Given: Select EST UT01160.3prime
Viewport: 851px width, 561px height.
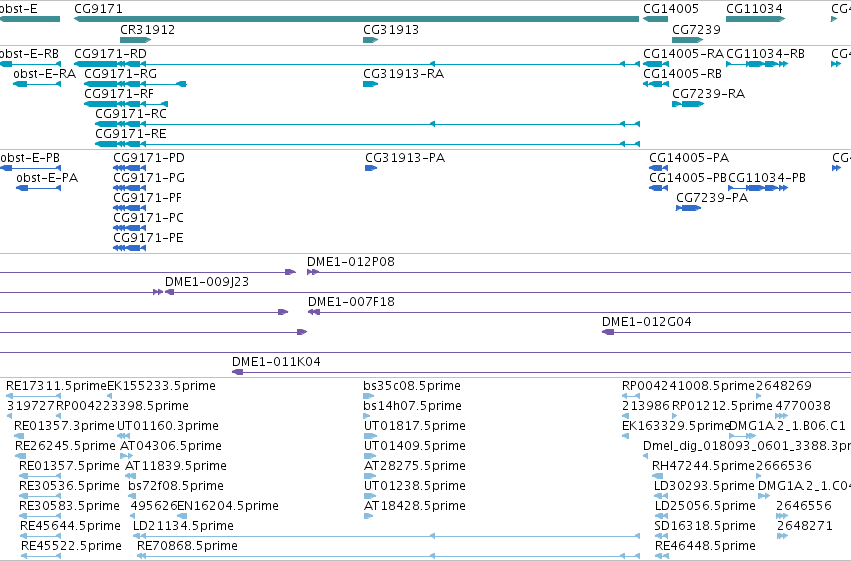Looking at the screenshot, I should 124,436.
